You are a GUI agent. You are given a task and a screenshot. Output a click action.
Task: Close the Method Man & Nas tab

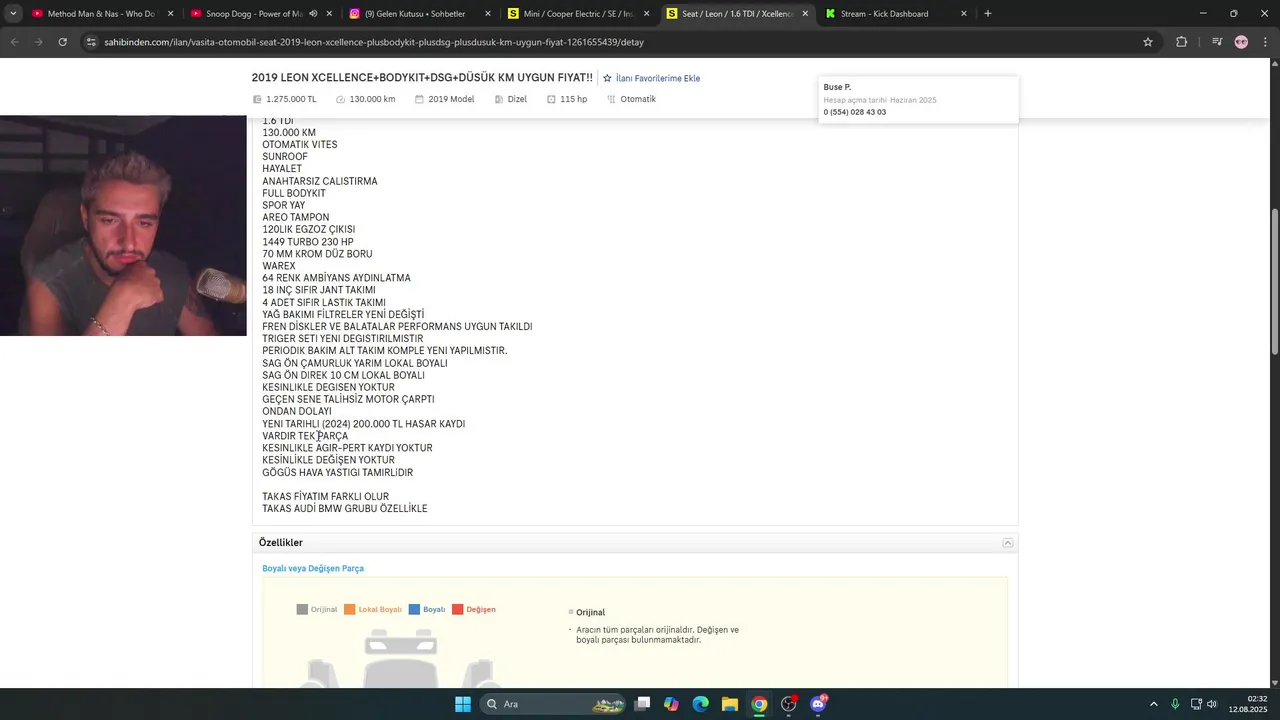170,14
